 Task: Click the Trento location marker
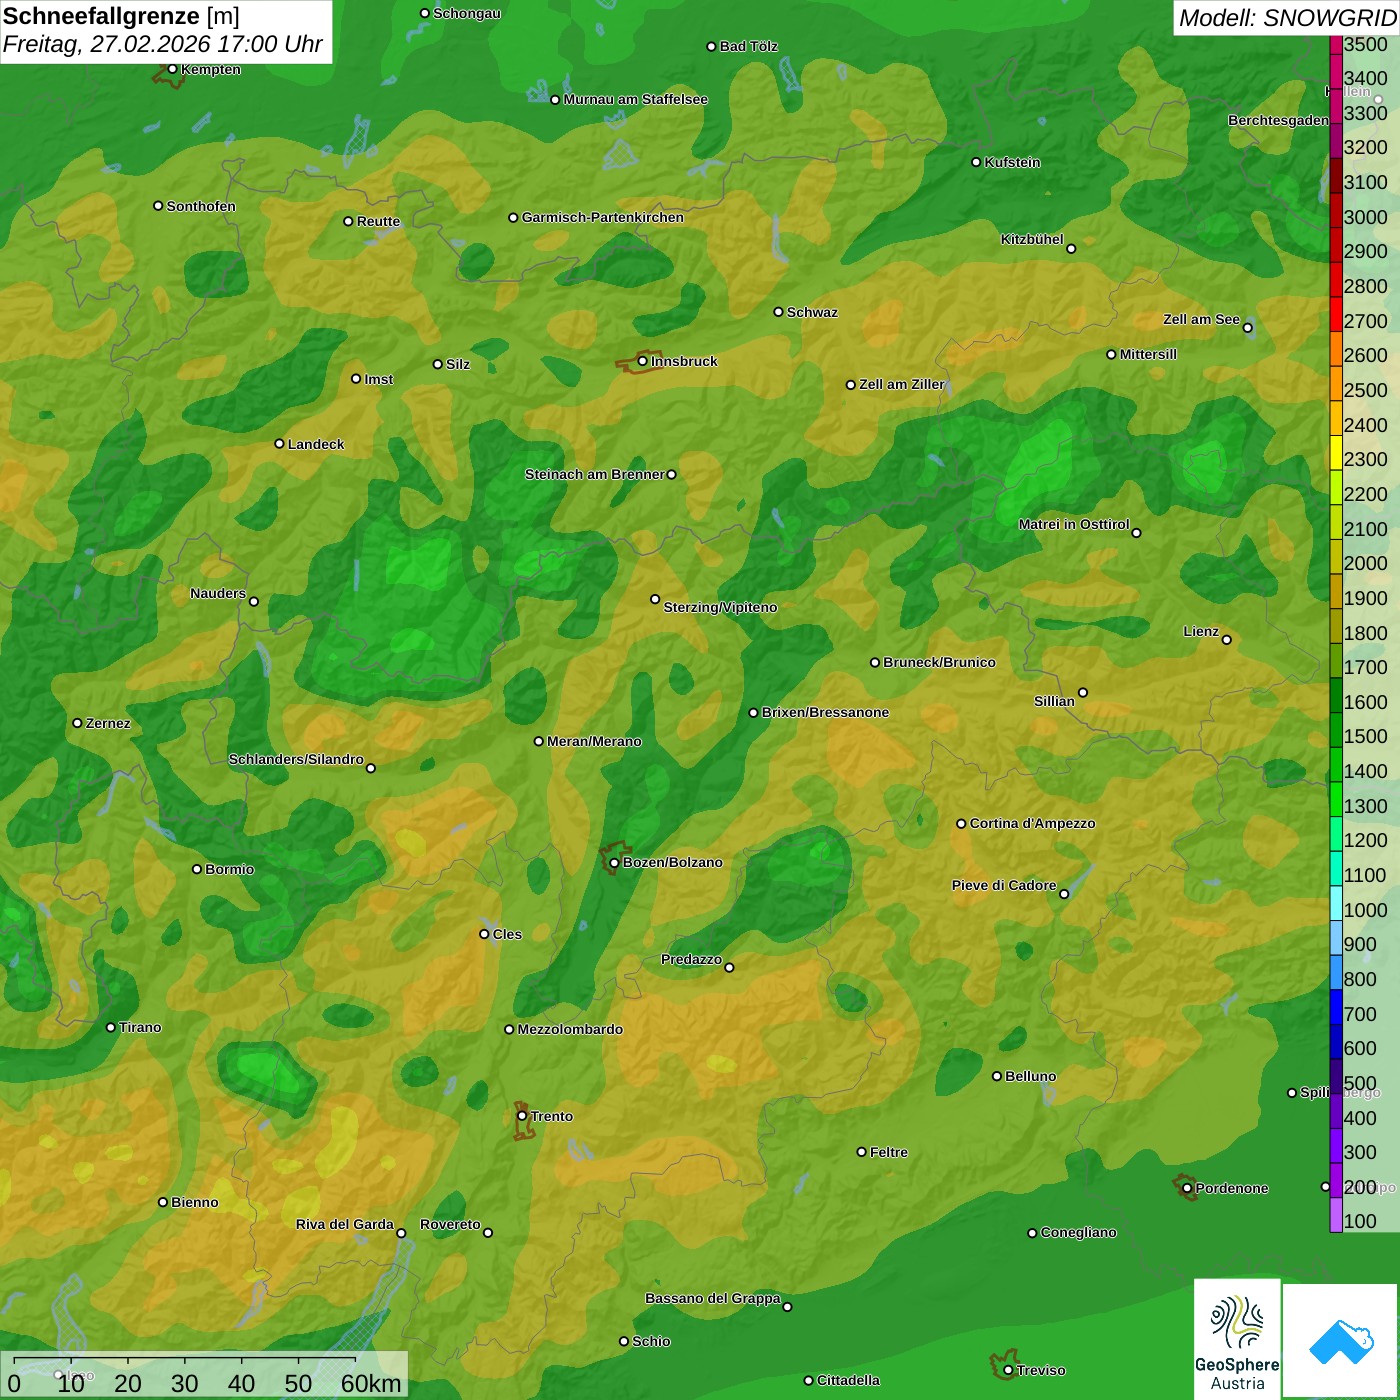click(x=522, y=1116)
